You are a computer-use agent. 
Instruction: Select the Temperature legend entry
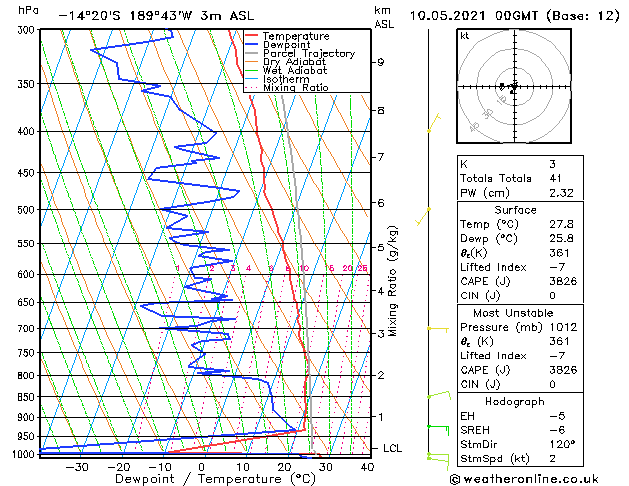point(297,36)
